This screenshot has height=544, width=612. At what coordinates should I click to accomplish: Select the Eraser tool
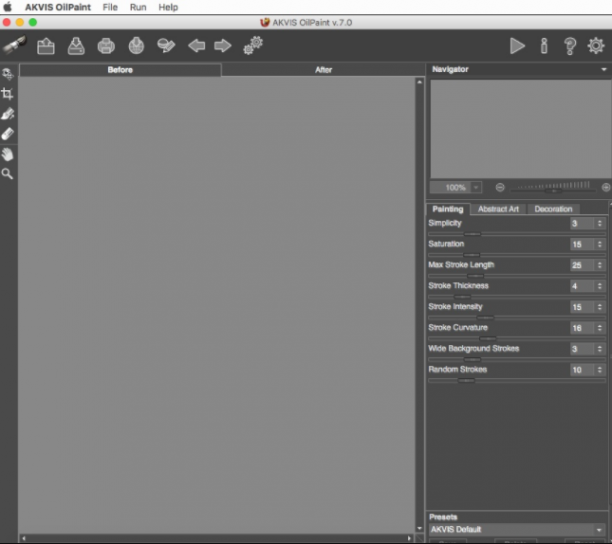[x=7, y=134]
